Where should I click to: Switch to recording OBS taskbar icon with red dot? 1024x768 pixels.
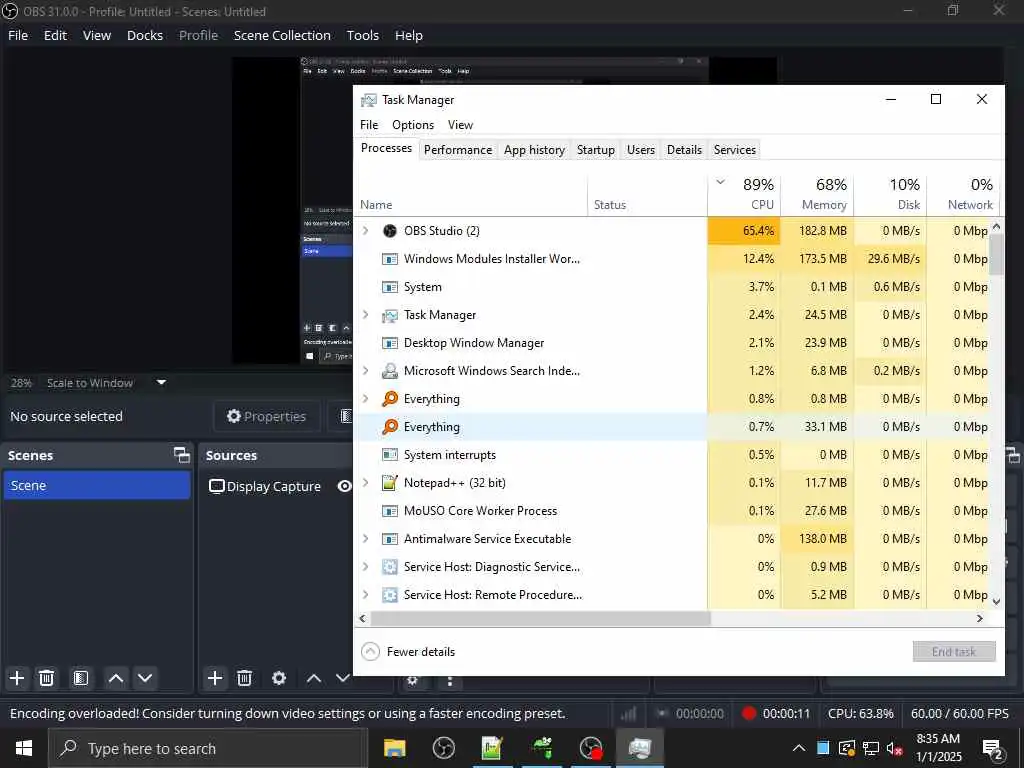pyautogui.click(x=591, y=748)
